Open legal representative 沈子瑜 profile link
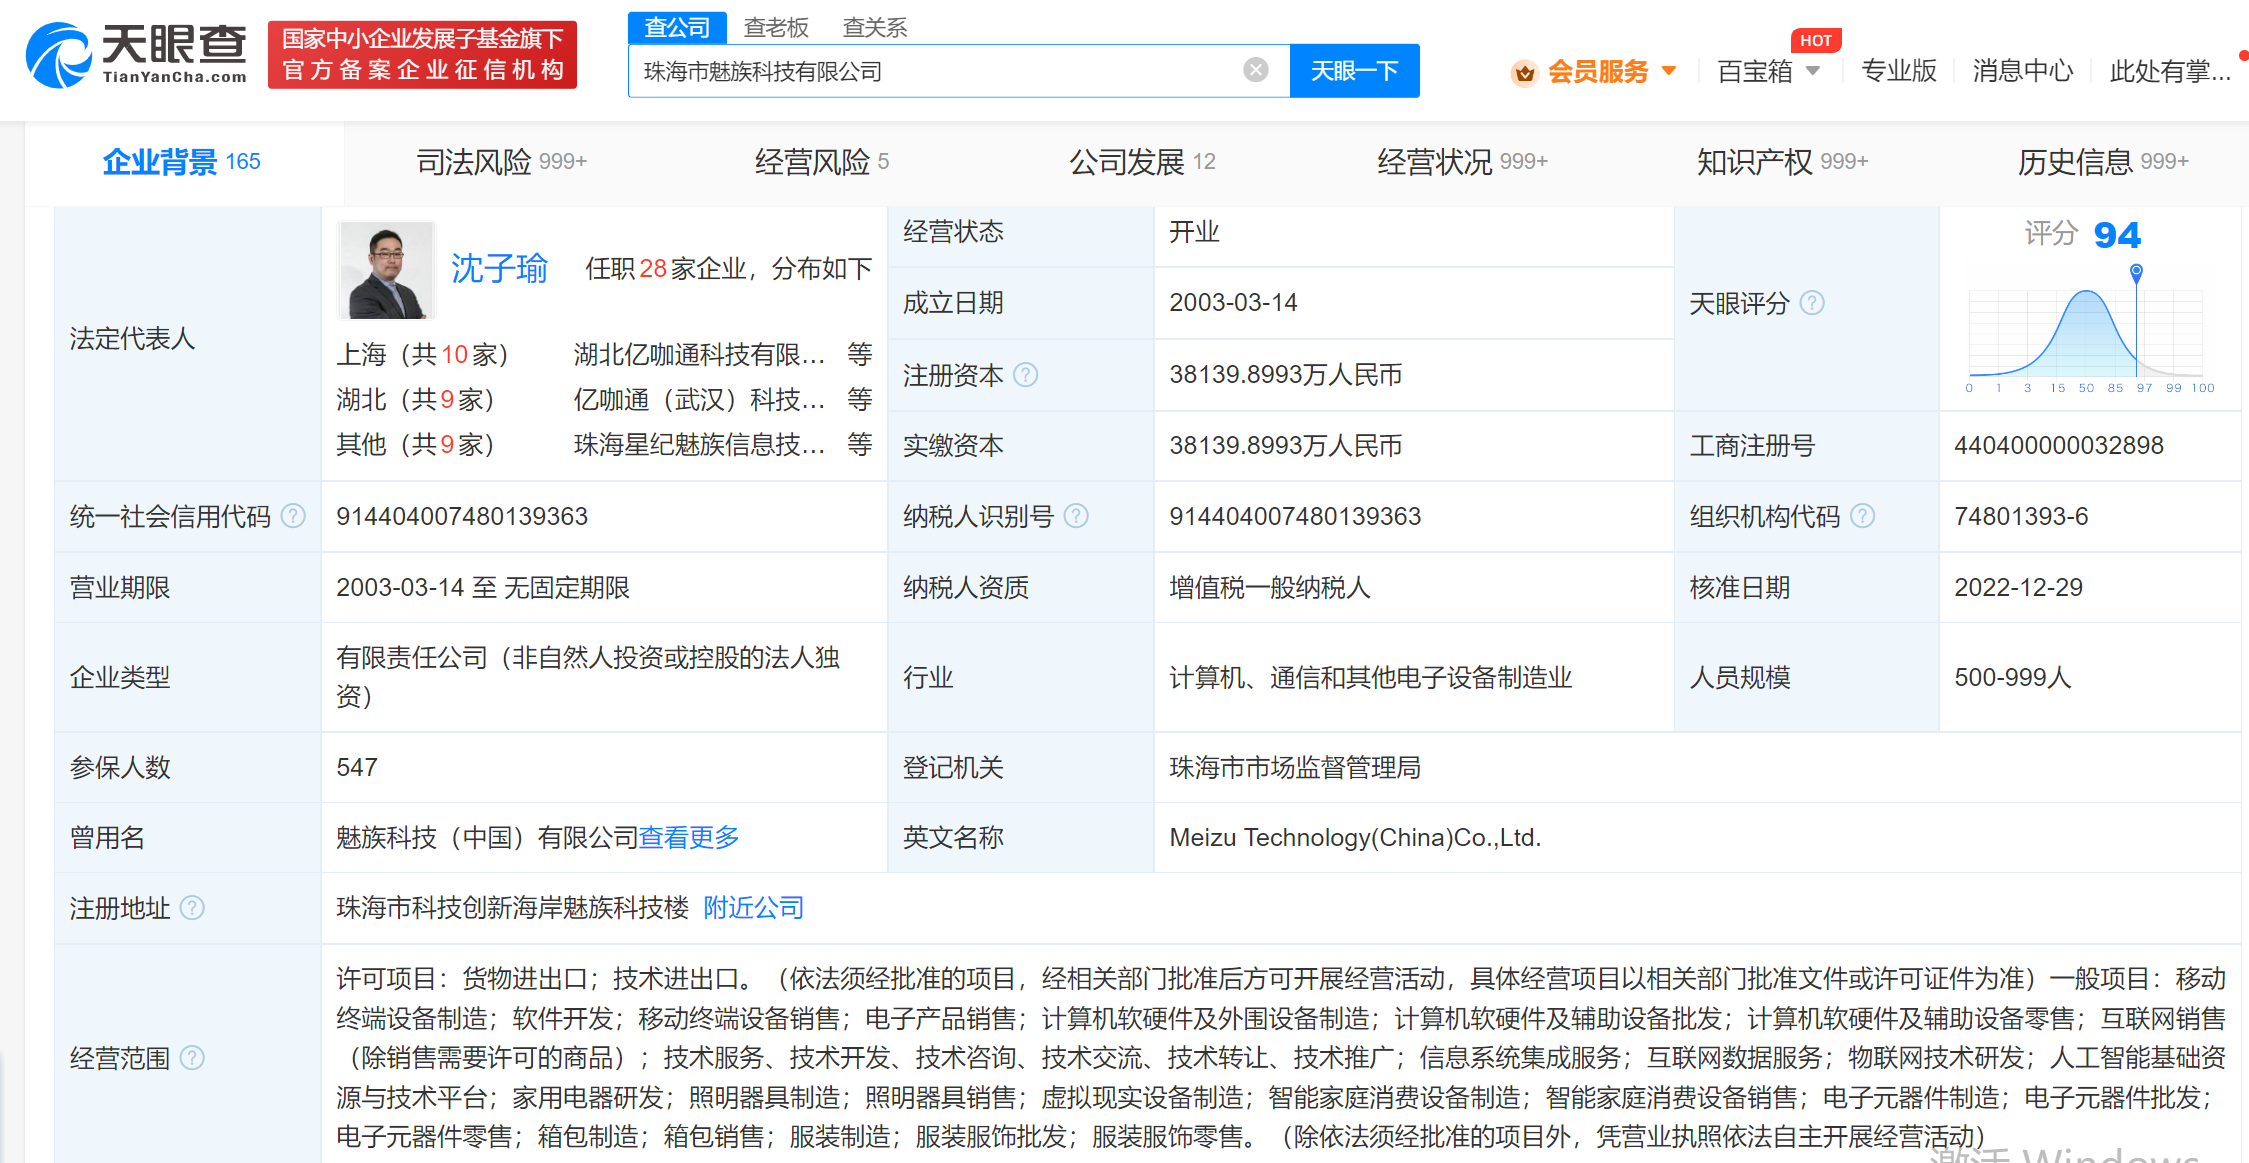The image size is (2249, 1163). coord(499,268)
